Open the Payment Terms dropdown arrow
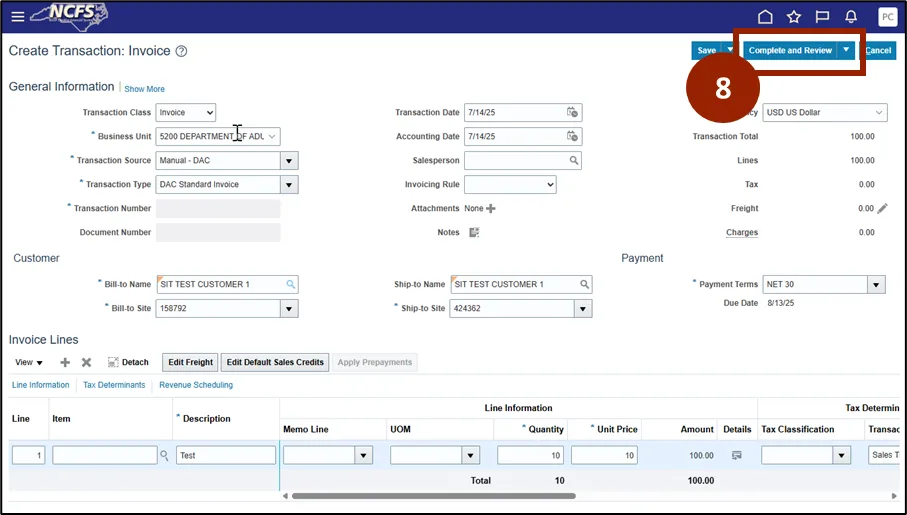907x515 pixels. [876, 285]
